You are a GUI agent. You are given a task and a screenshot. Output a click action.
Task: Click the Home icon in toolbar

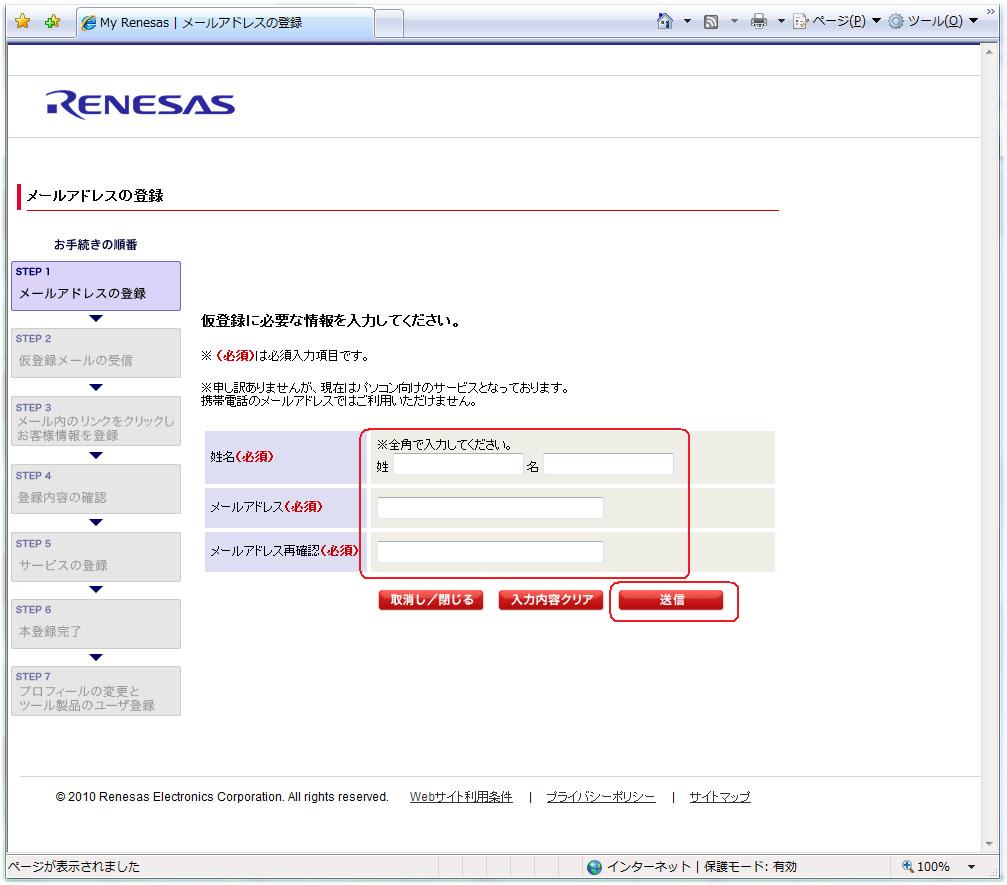[x=665, y=21]
